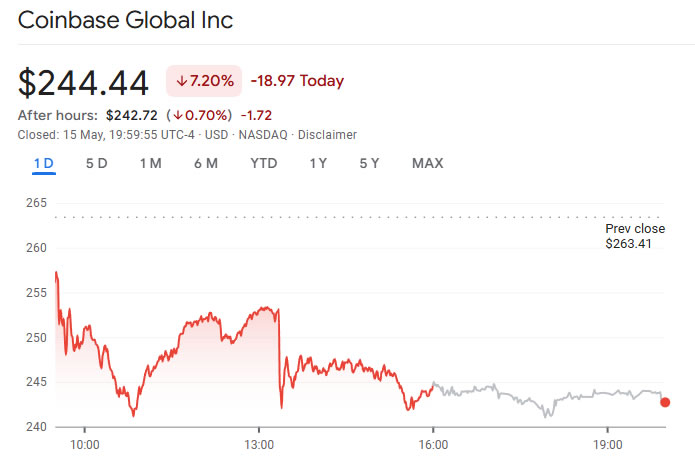Click the after-hours 0.70% down arrow
Image resolution: width=695 pixels, height=466 pixels.
[174, 115]
